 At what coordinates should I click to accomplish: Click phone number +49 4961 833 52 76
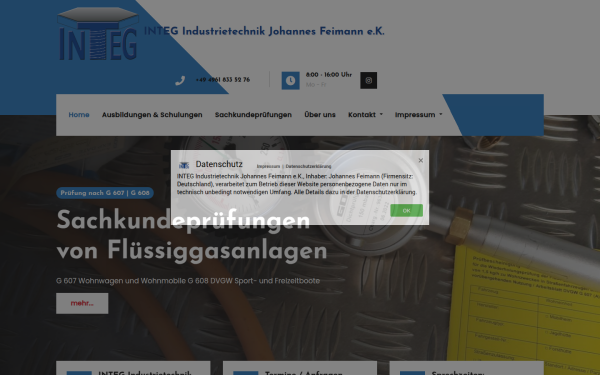click(x=223, y=80)
